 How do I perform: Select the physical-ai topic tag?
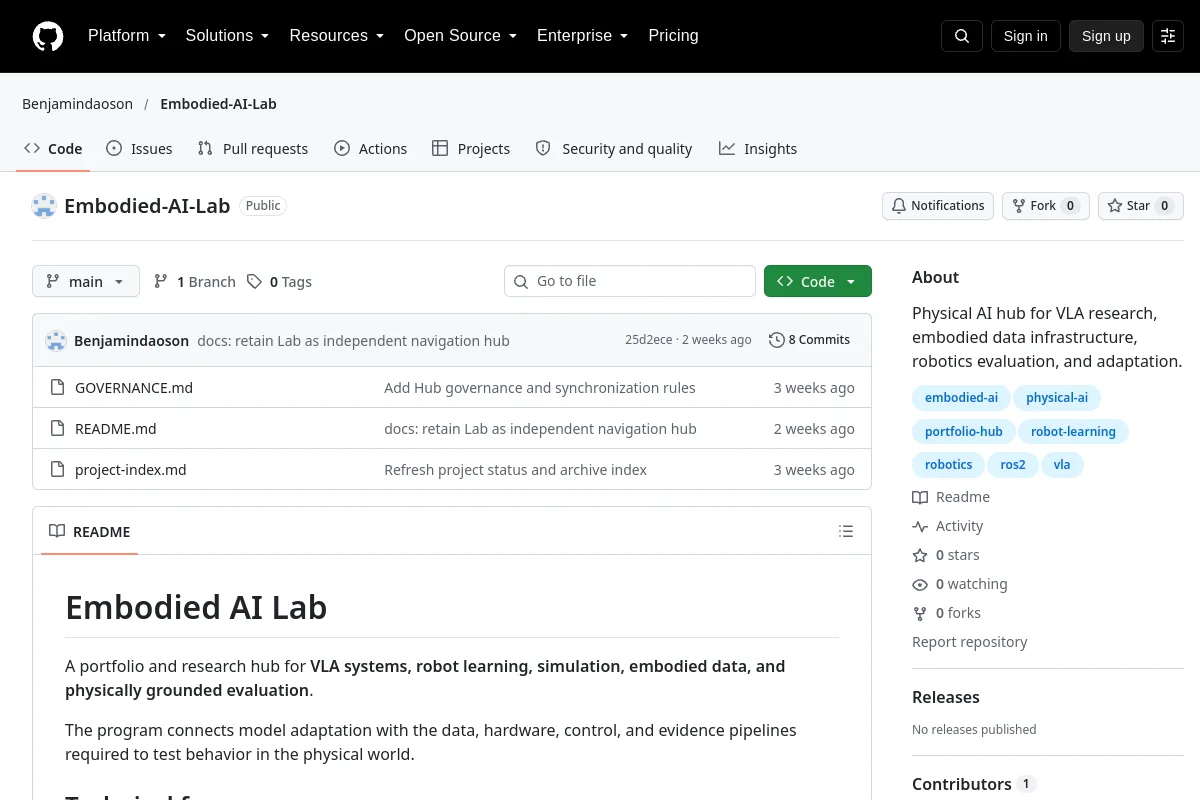(x=1057, y=398)
